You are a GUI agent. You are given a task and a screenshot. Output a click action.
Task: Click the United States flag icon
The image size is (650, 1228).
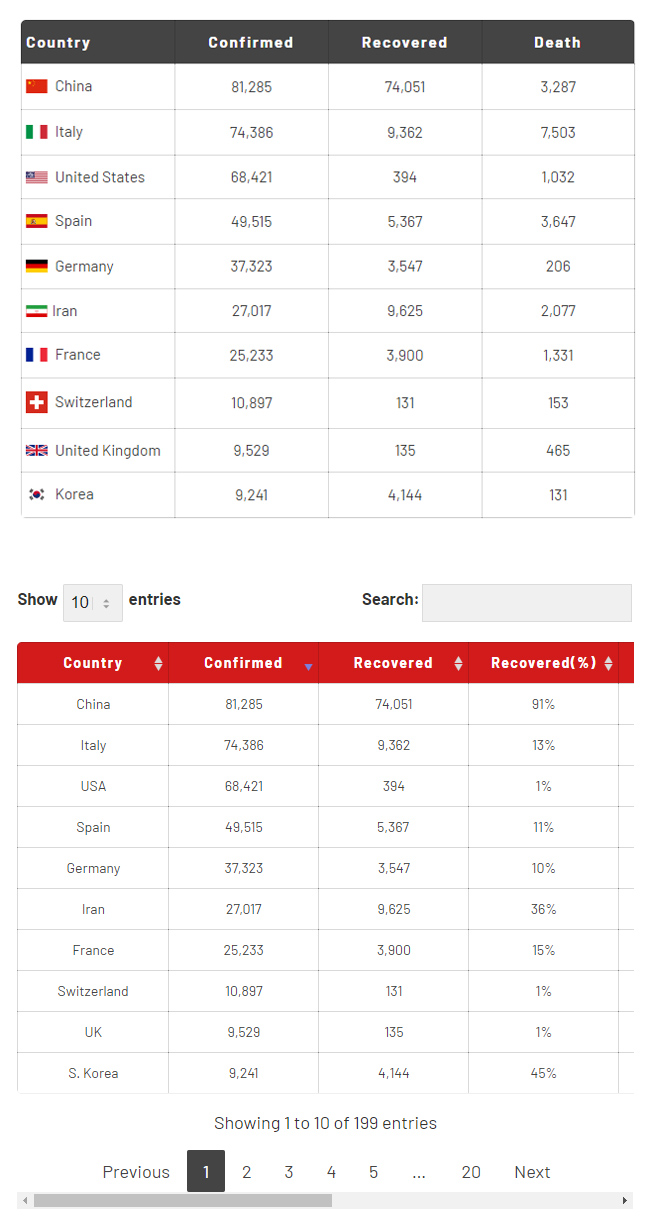tap(37, 177)
